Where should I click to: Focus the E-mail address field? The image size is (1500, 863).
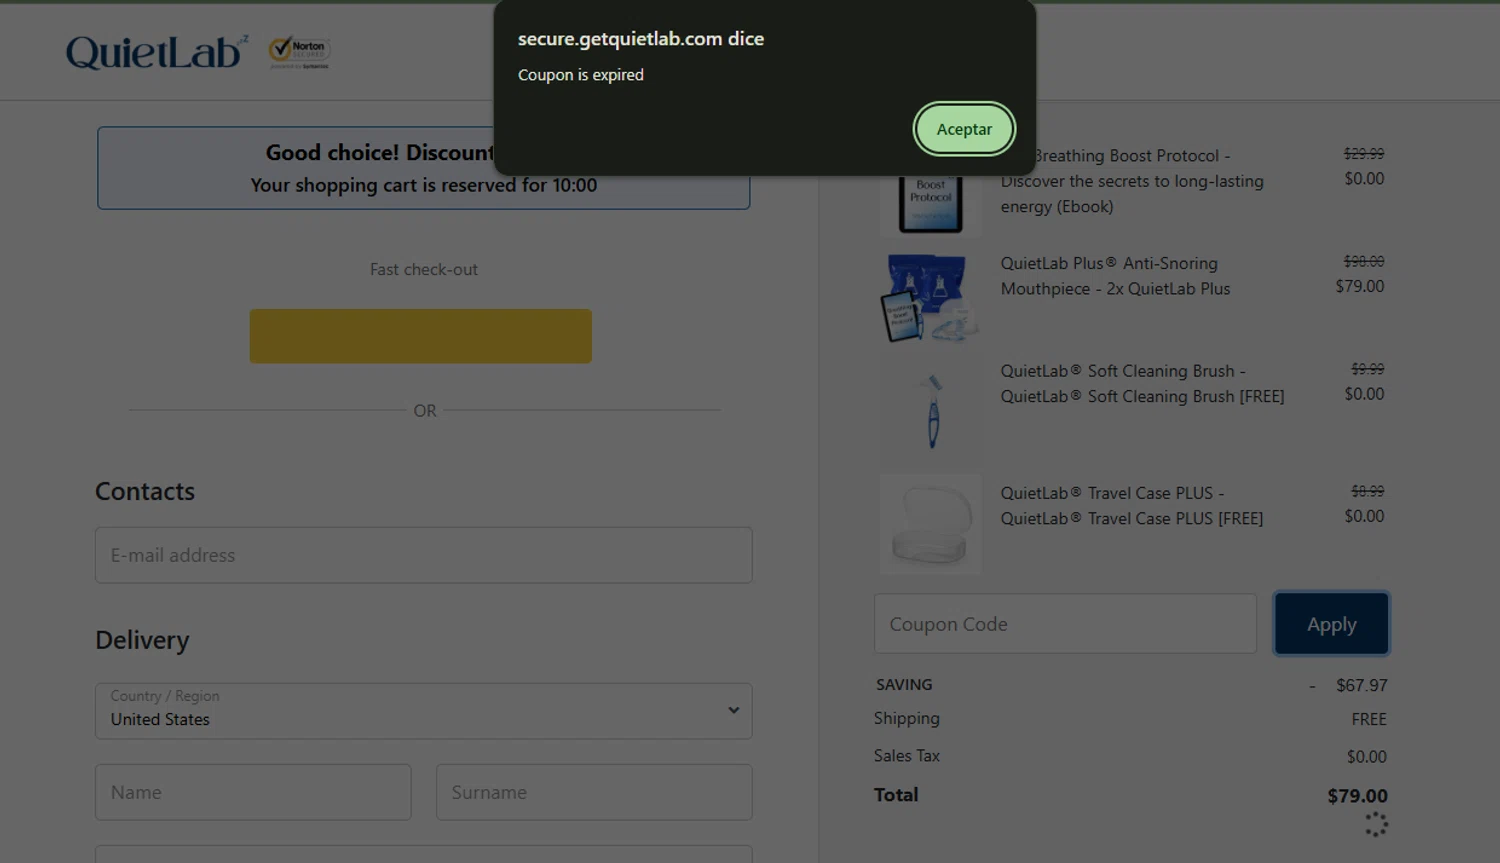424,555
